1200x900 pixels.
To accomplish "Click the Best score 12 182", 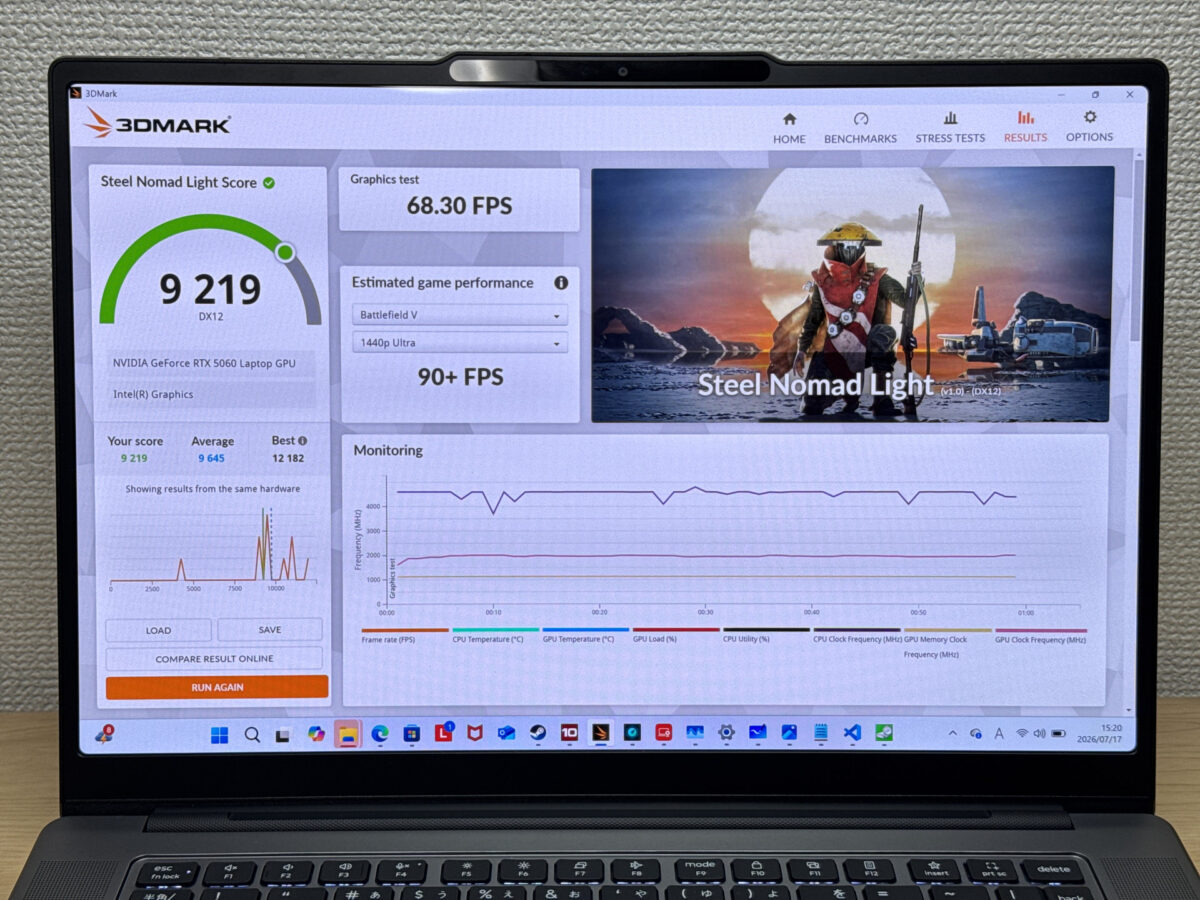I will tap(288, 458).
